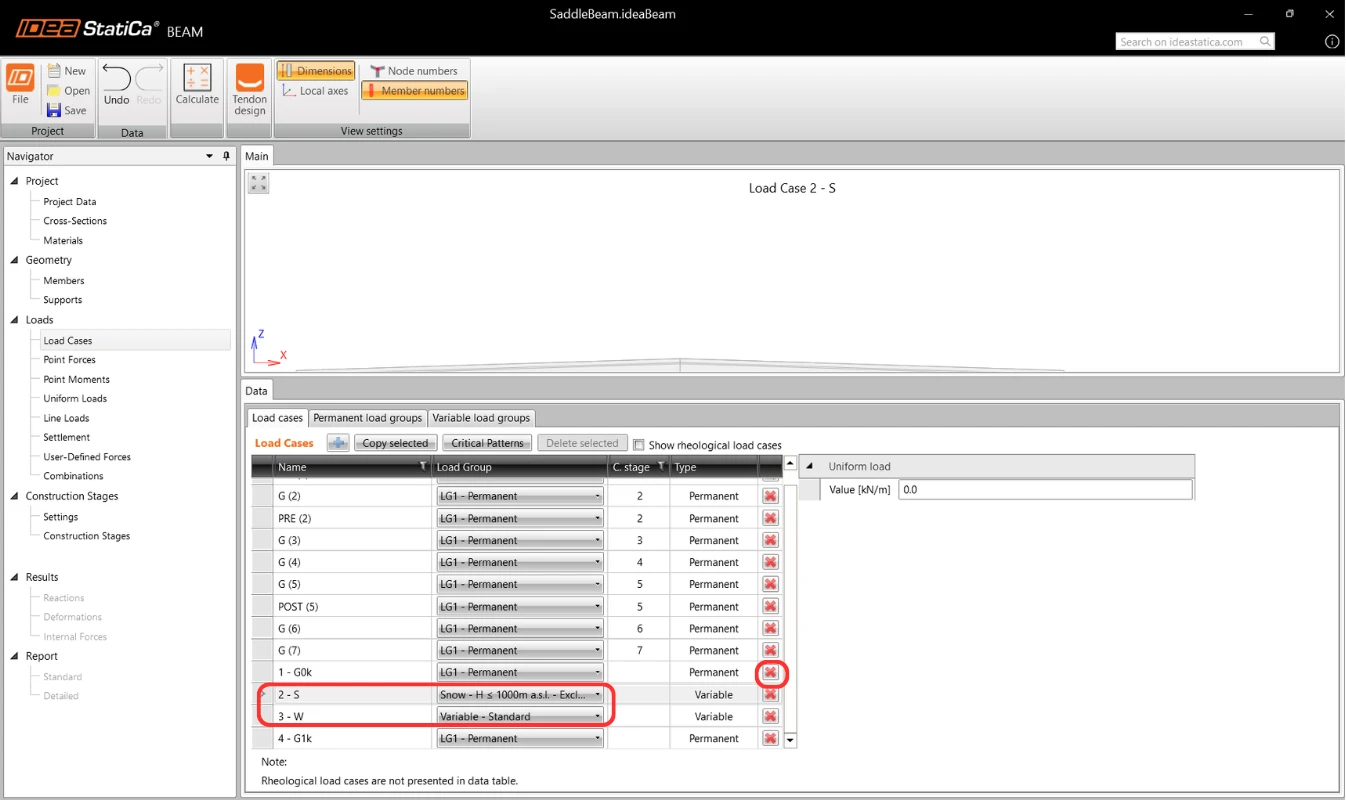The image size is (1346, 800).
Task: Collapse the Results tree node
Action: tap(15, 577)
